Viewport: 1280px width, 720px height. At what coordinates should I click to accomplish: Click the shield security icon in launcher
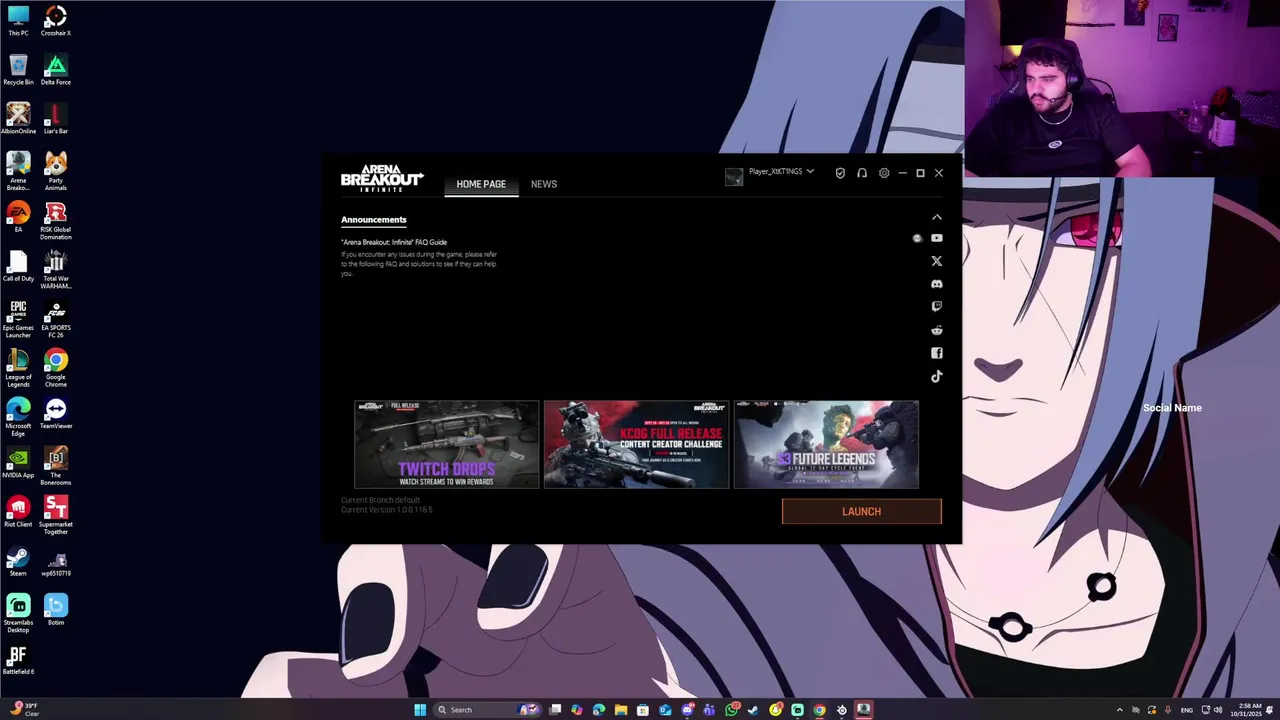840,173
